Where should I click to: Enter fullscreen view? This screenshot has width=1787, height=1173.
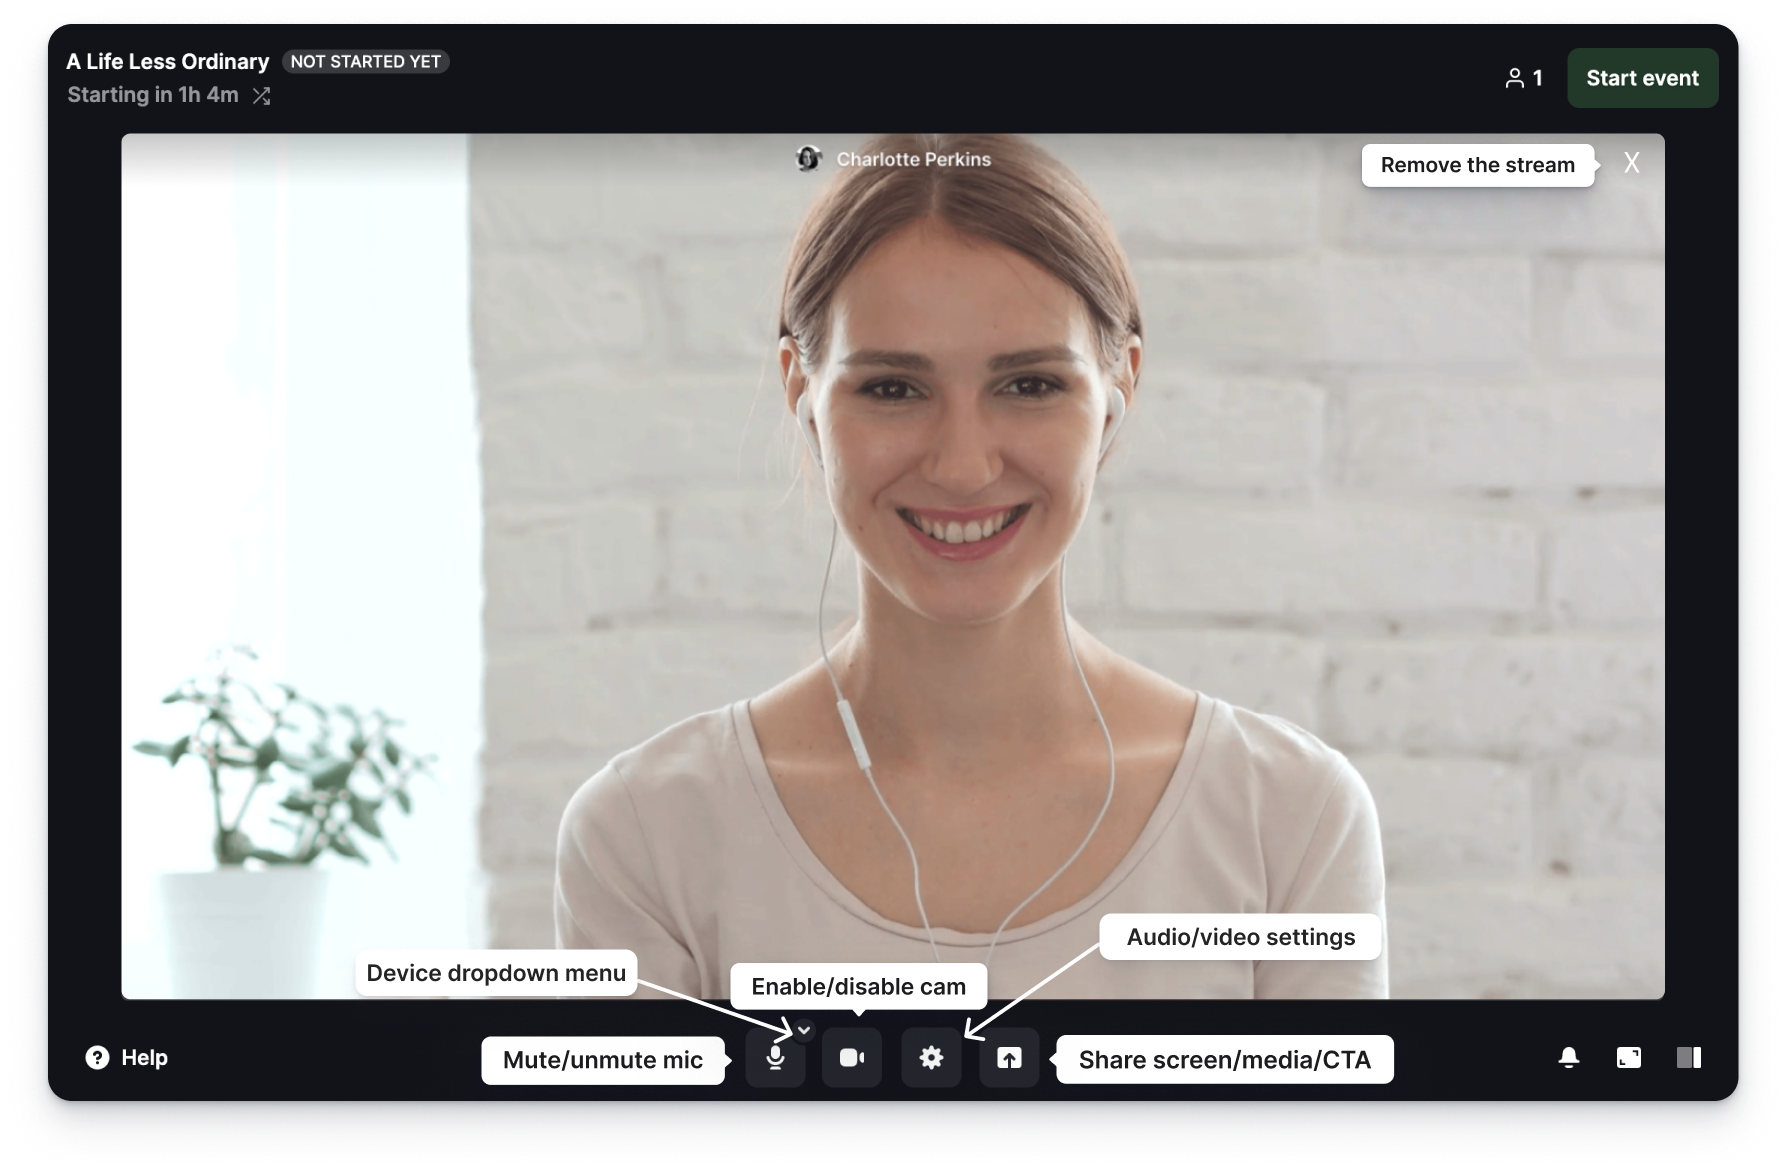pos(1630,1057)
